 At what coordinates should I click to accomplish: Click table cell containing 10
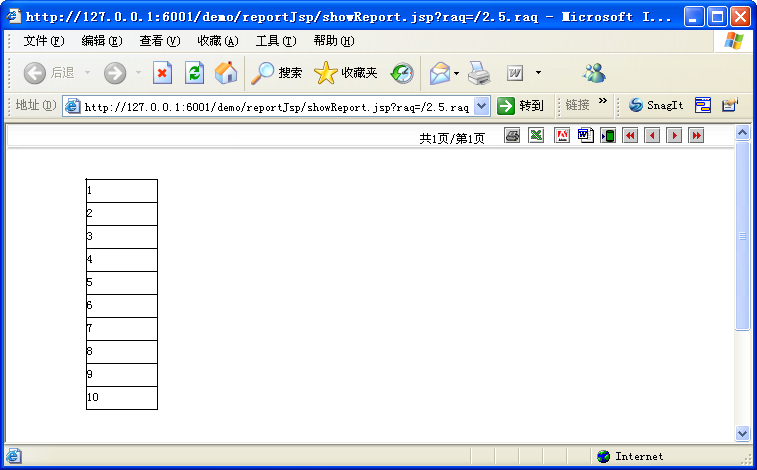122,398
